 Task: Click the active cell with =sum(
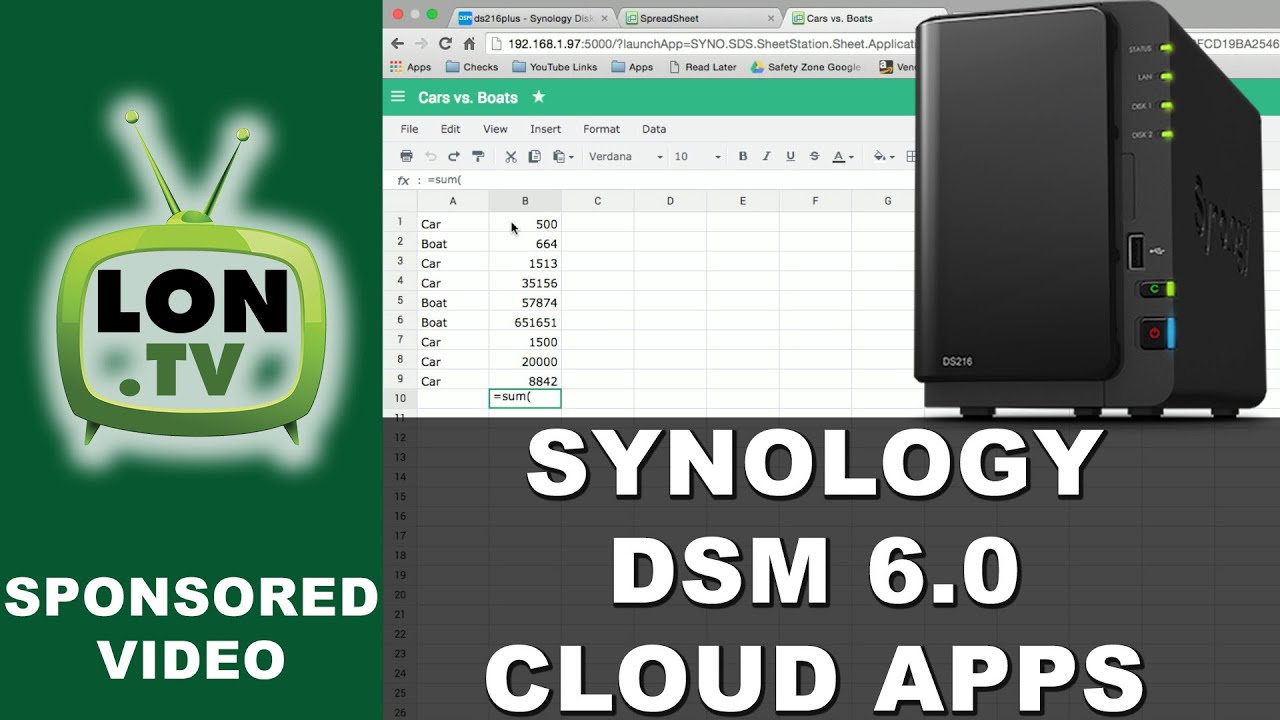pyautogui.click(x=525, y=398)
